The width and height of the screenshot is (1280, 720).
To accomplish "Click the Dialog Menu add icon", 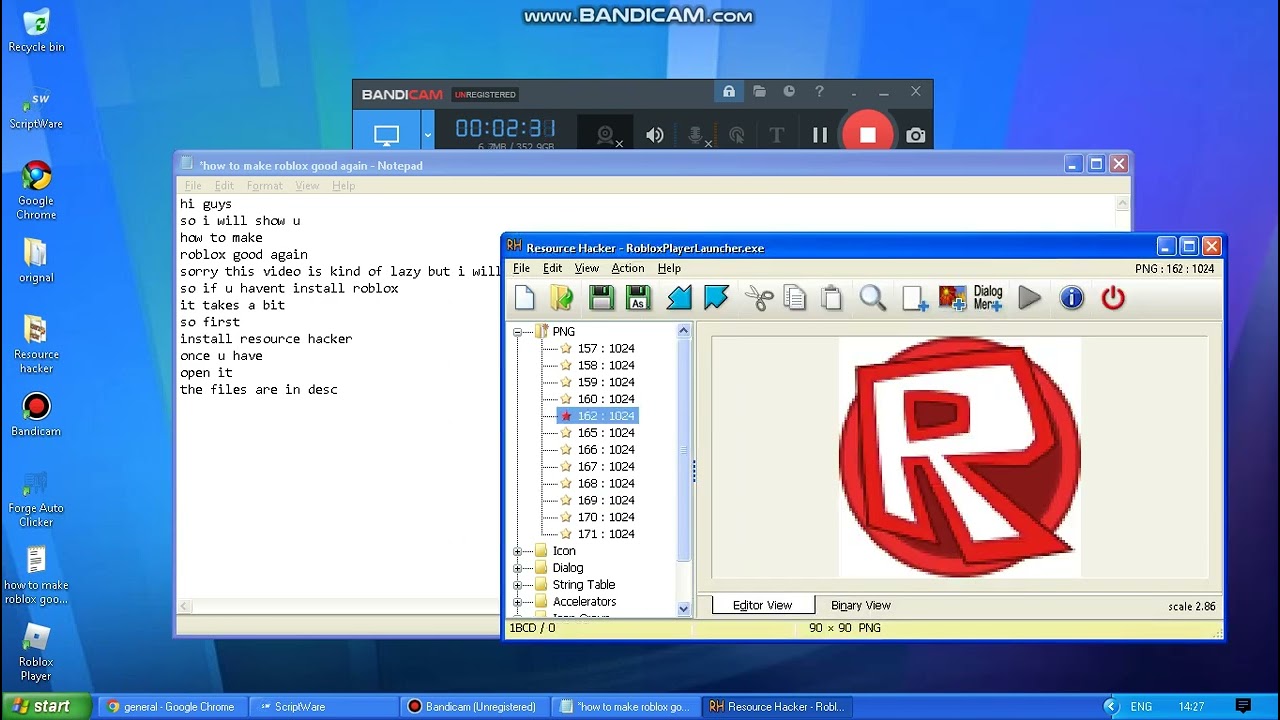I will [x=988, y=297].
